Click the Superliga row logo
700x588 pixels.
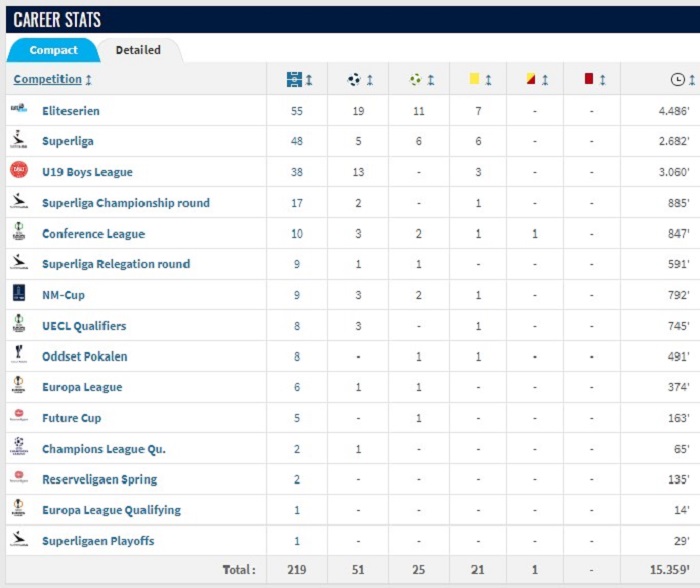pos(19,139)
